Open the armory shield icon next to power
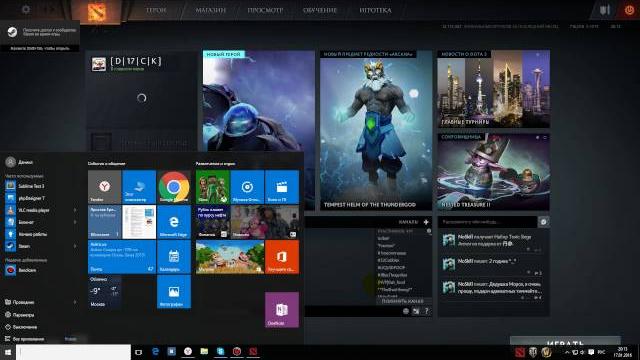 (604, 10)
